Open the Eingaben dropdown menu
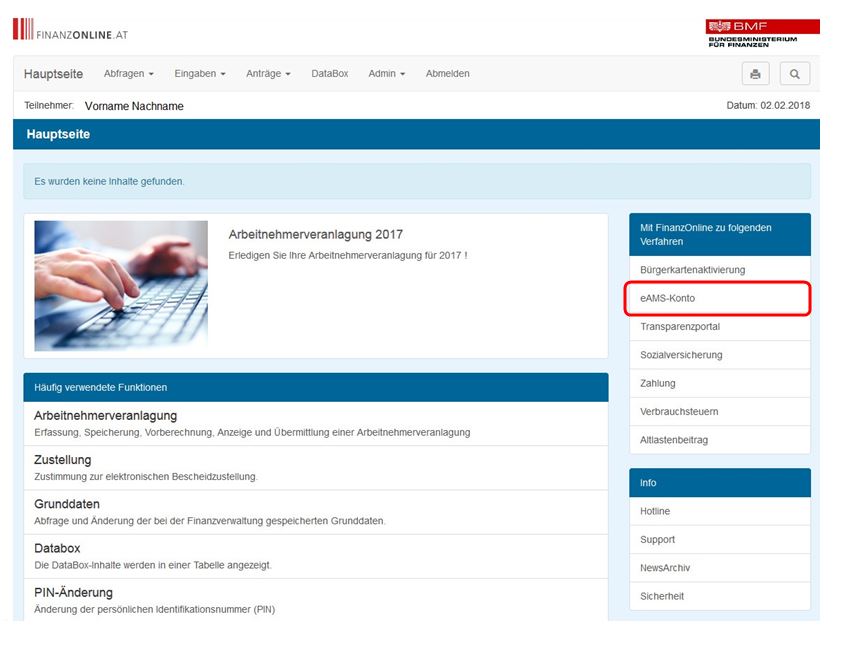 [199, 73]
